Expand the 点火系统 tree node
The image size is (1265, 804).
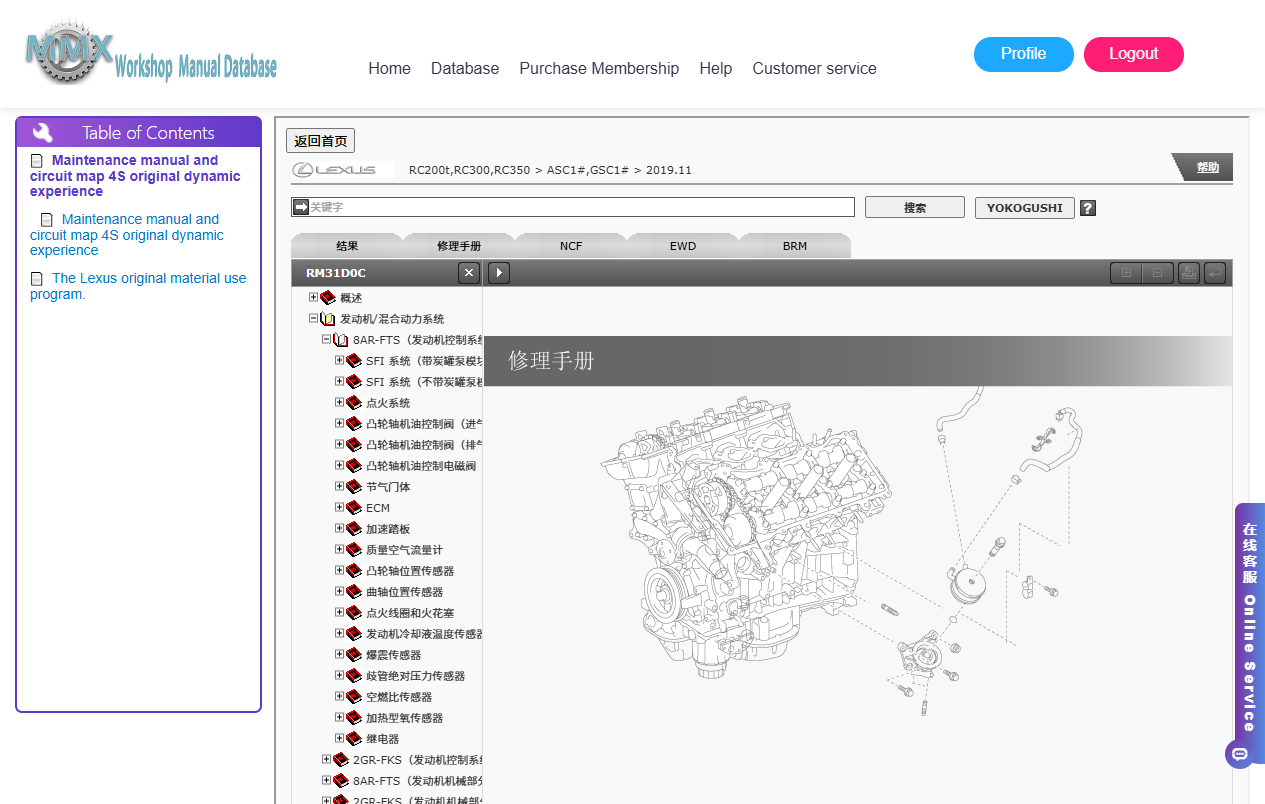[339, 402]
